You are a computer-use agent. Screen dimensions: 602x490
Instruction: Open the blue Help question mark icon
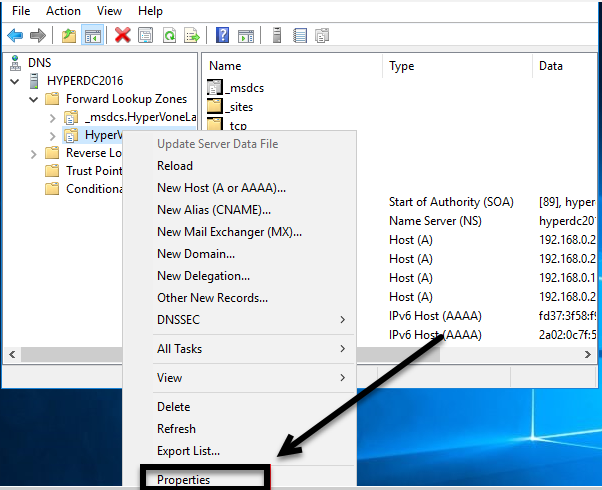tap(222, 35)
